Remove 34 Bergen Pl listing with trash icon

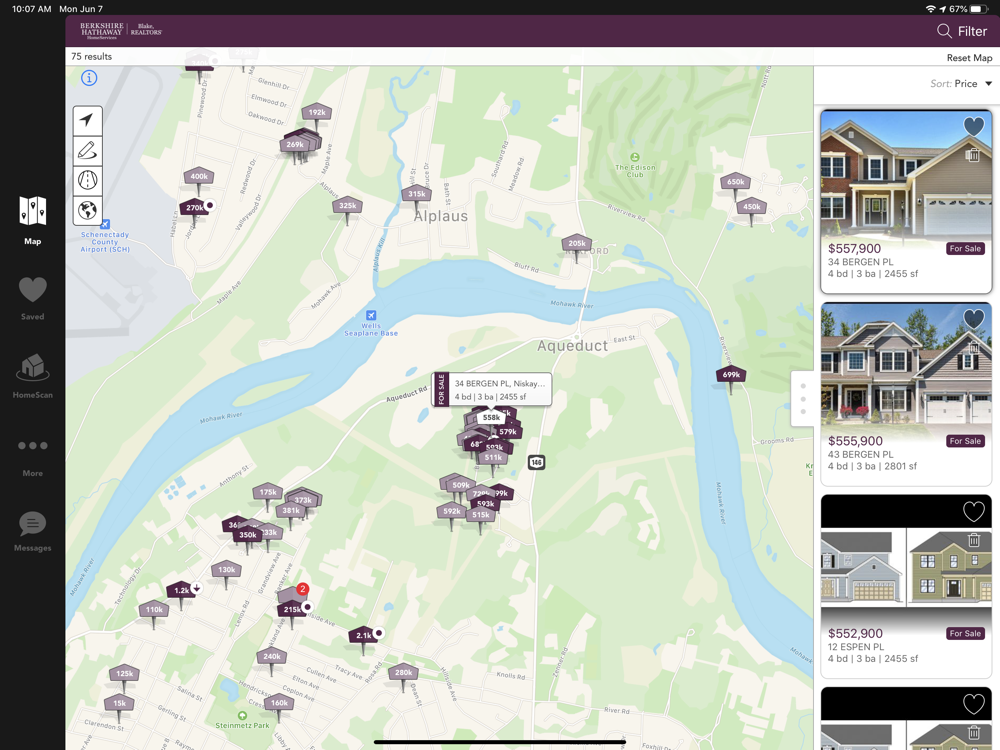(x=973, y=154)
